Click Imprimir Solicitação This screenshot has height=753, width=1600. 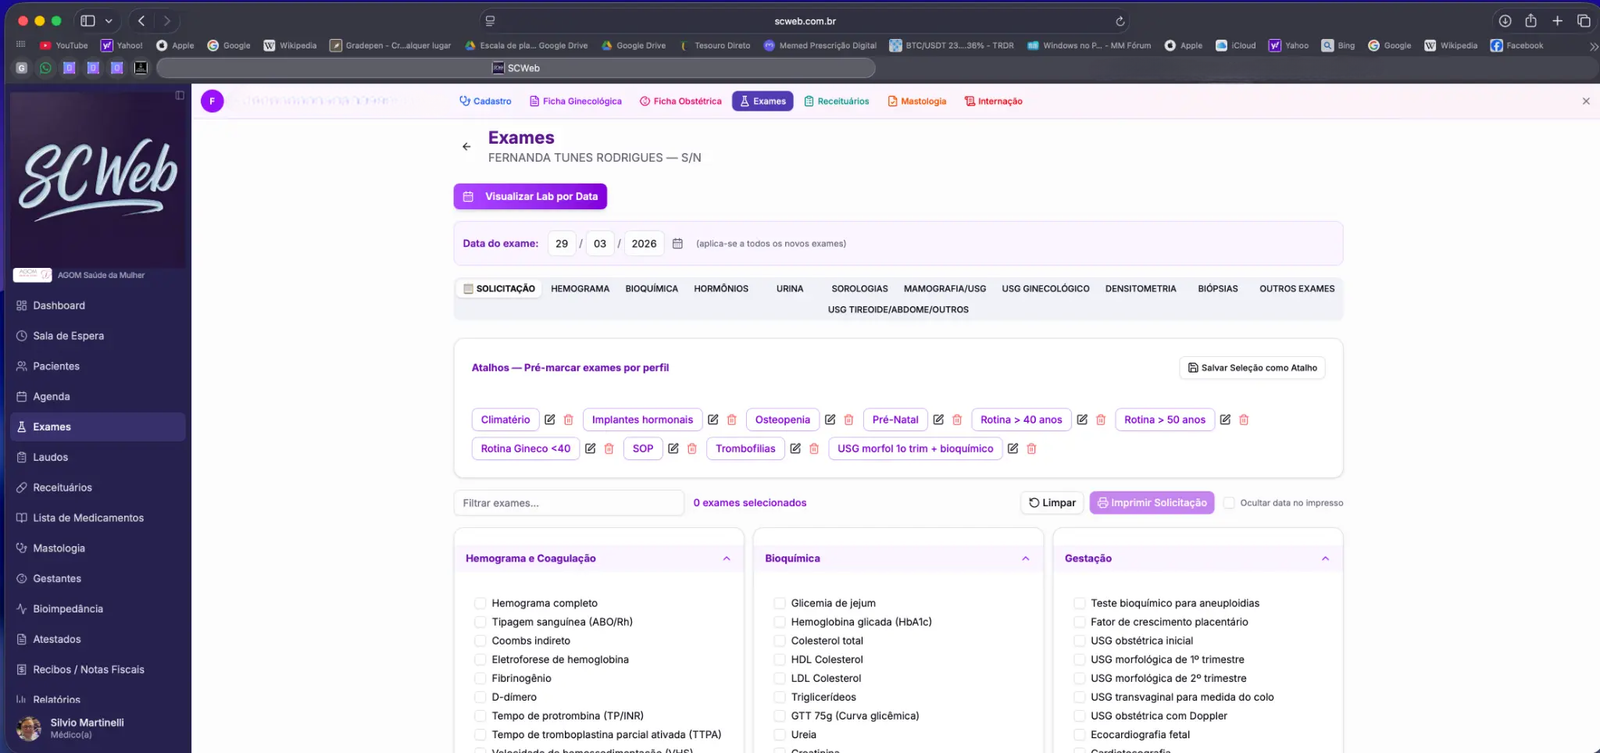point(1152,503)
